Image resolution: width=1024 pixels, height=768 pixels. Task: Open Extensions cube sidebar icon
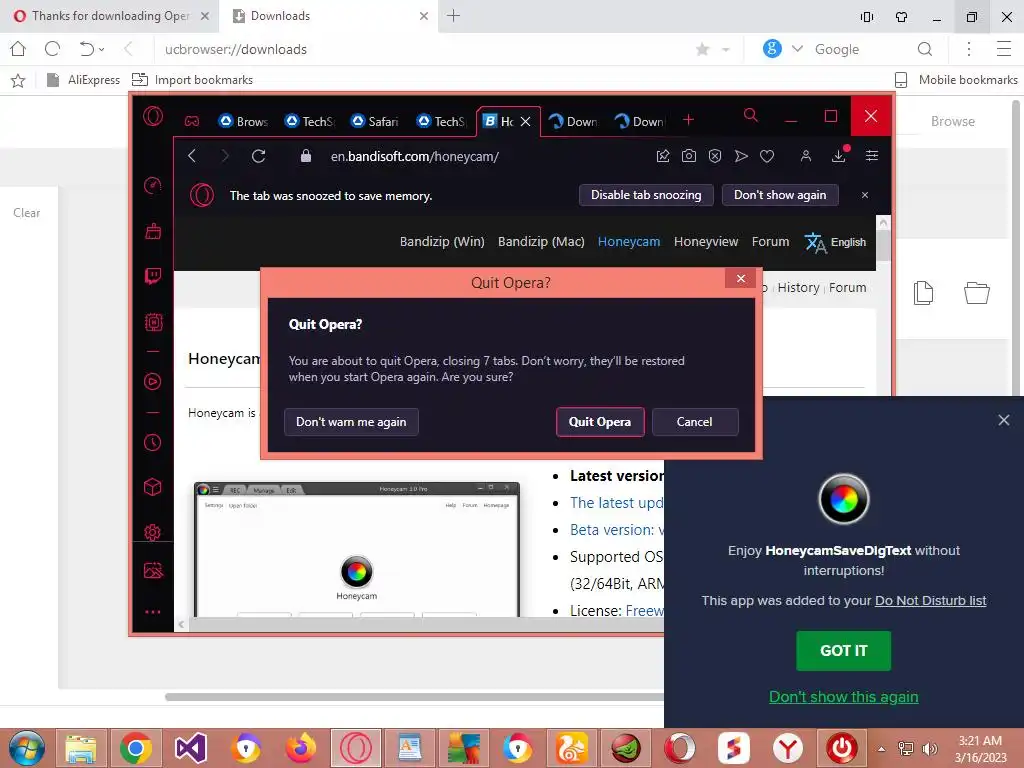click(x=153, y=487)
